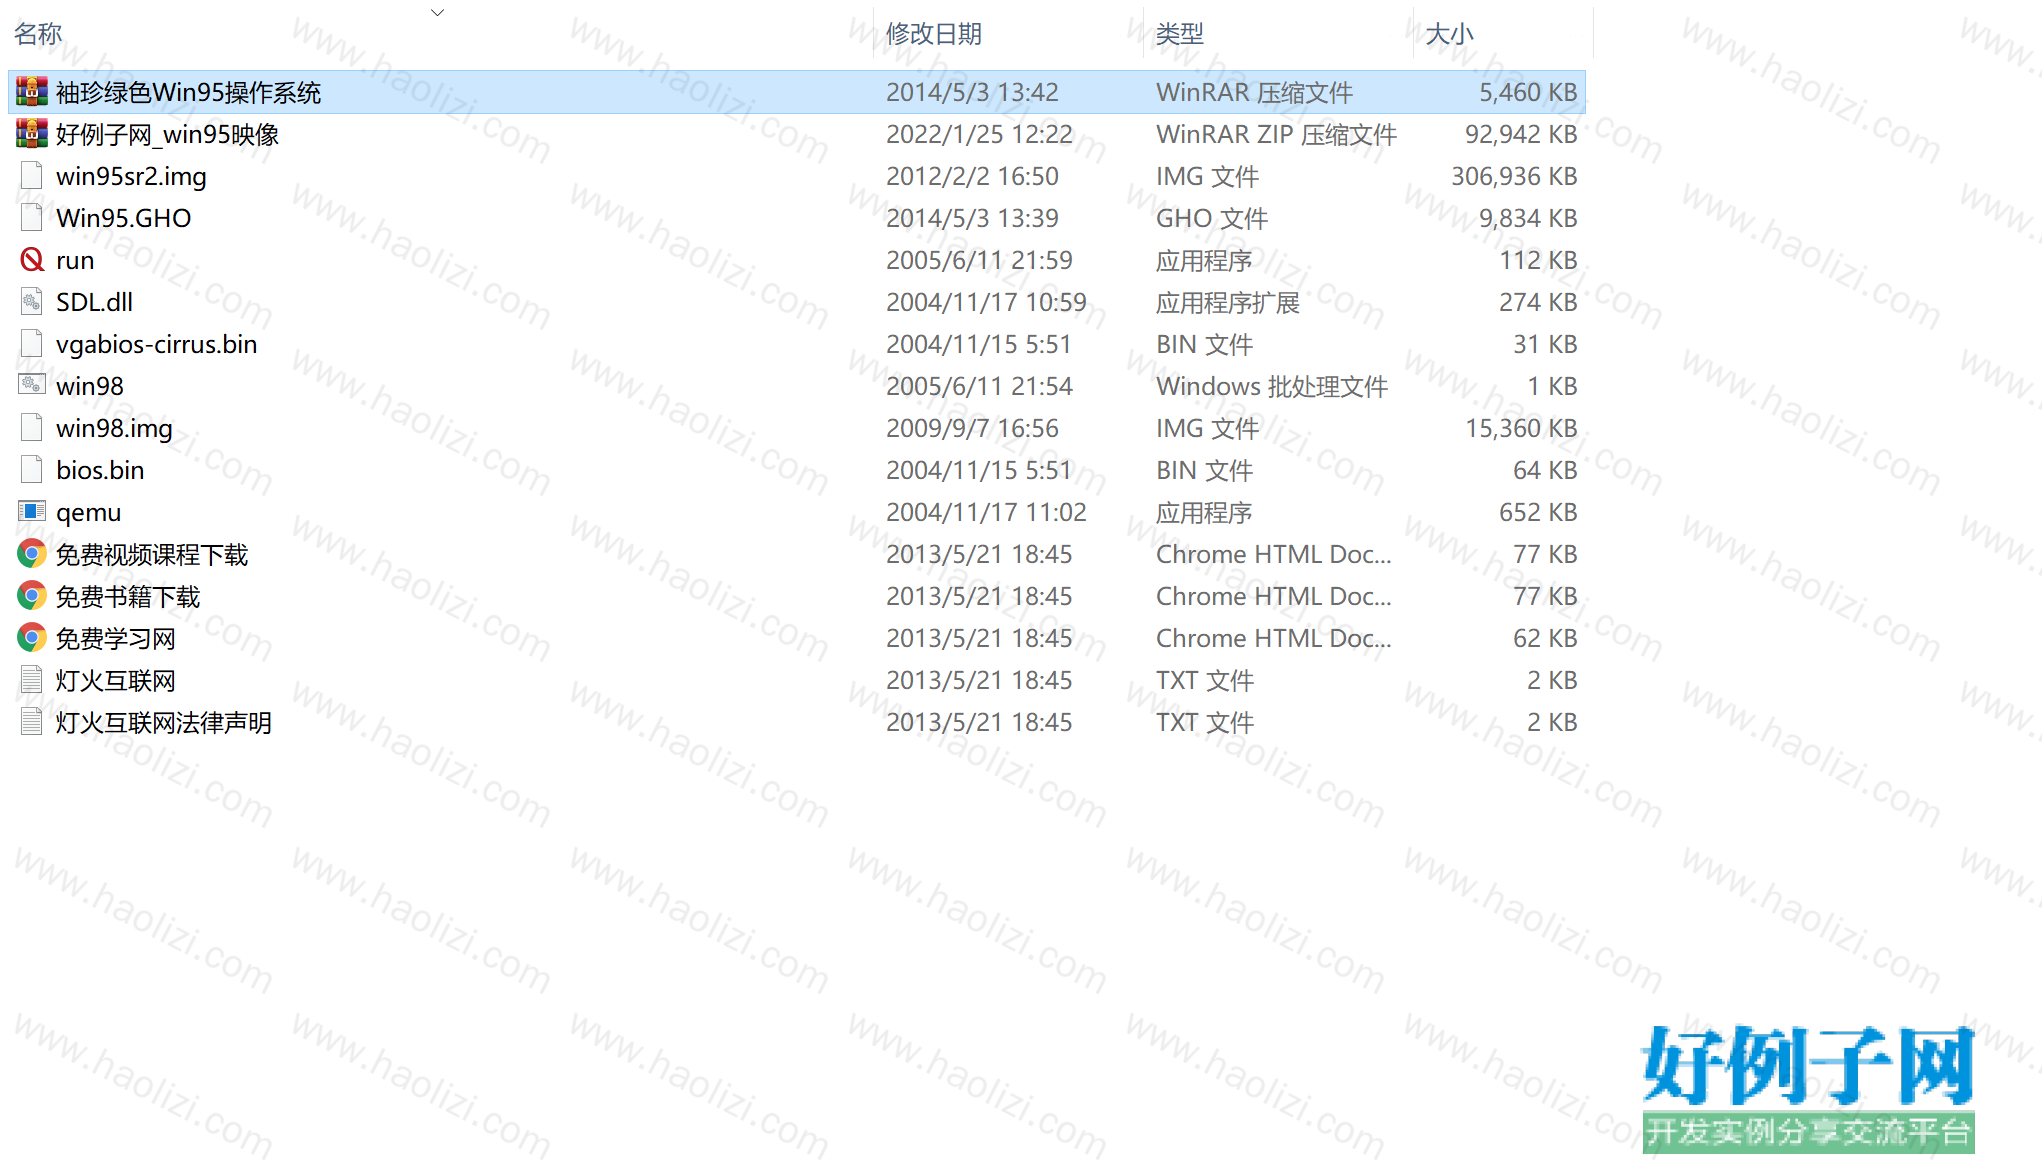This screenshot has height=1164, width=2042.
Task: Sort by the 名称 column header
Action: tap(38, 34)
